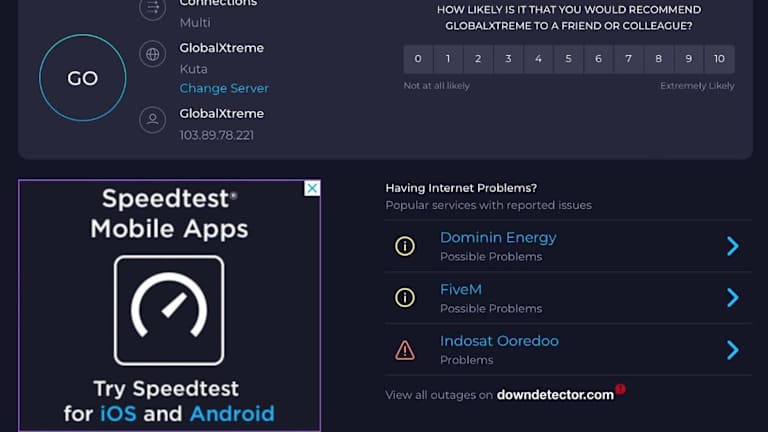768x432 pixels.
Task: Click the red downdetector alert badge
Action: tap(621, 389)
